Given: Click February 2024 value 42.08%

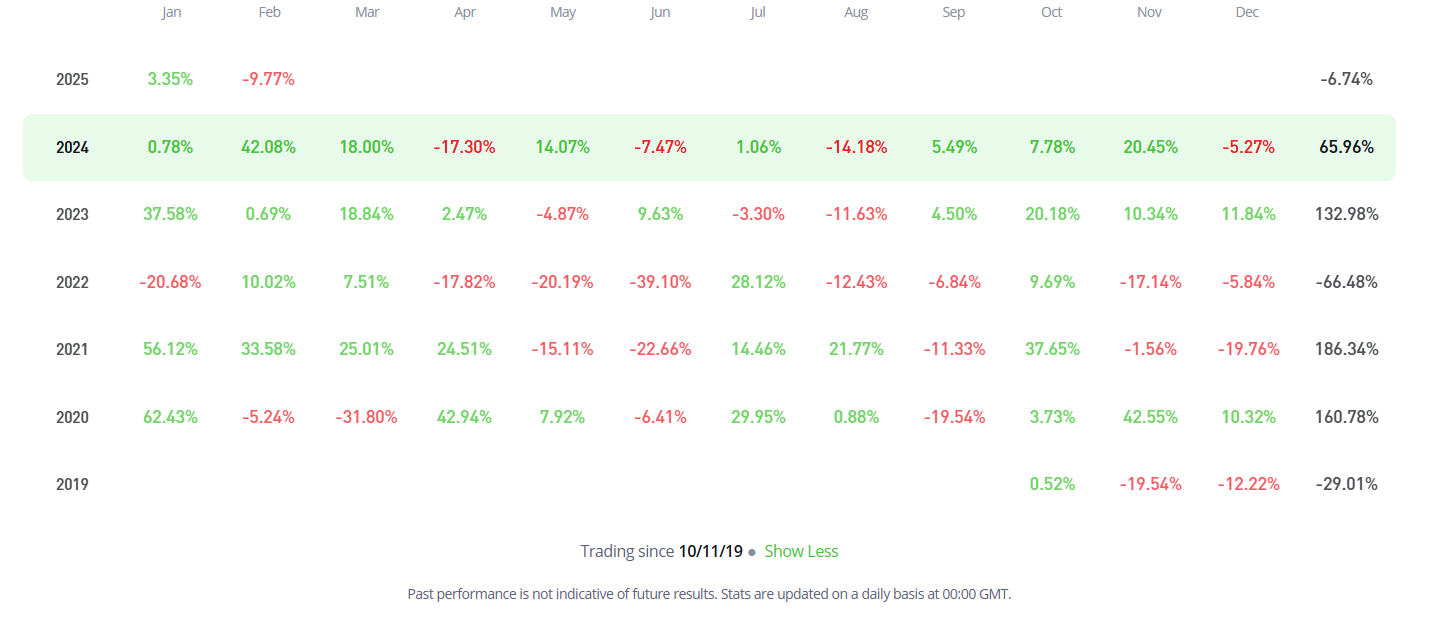Looking at the screenshot, I should (268, 147).
